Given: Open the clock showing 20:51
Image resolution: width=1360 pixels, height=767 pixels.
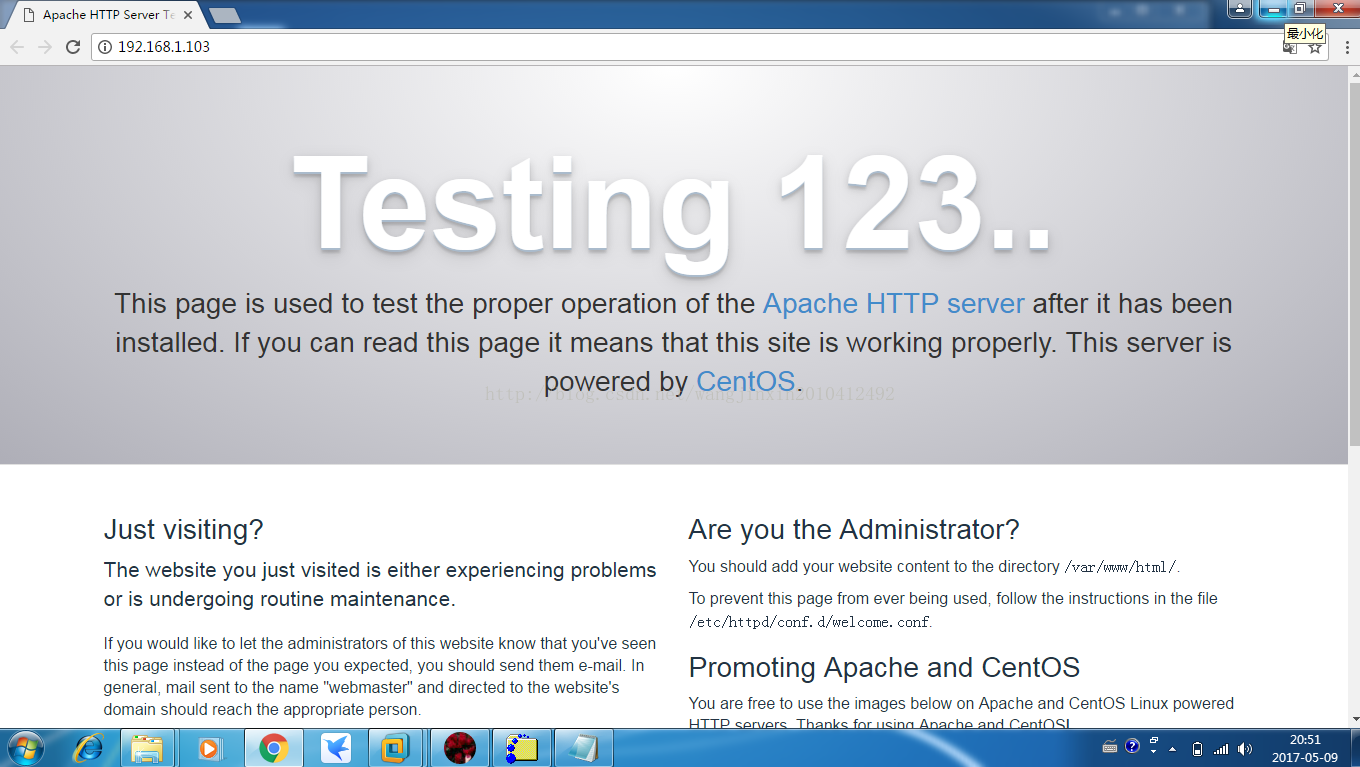Looking at the screenshot, I should pos(1305,748).
